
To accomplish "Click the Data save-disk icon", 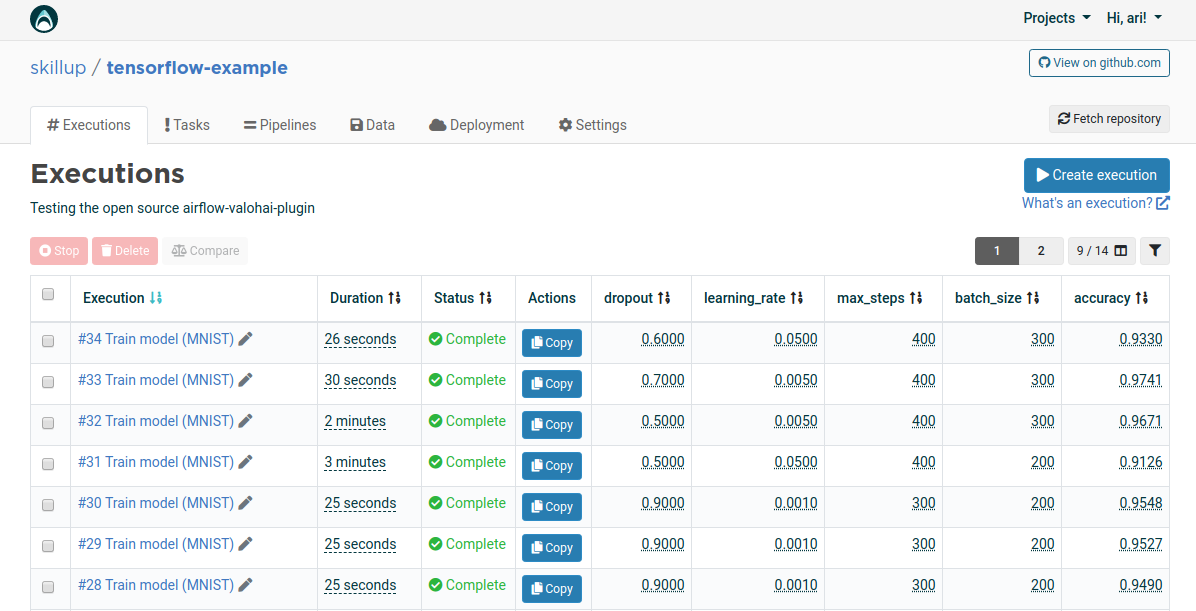I will click(x=356, y=125).
